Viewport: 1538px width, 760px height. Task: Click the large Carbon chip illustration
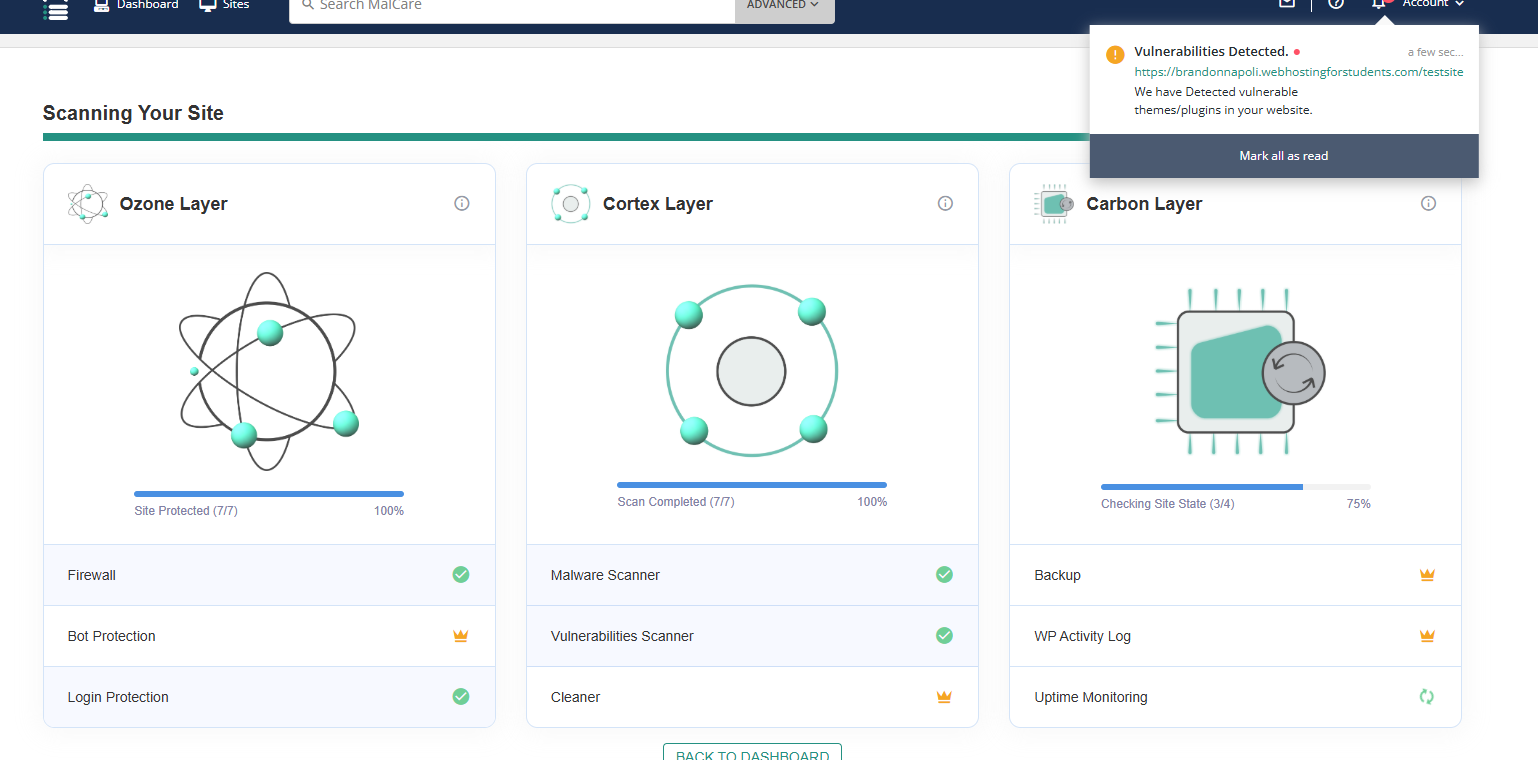(x=1240, y=372)
